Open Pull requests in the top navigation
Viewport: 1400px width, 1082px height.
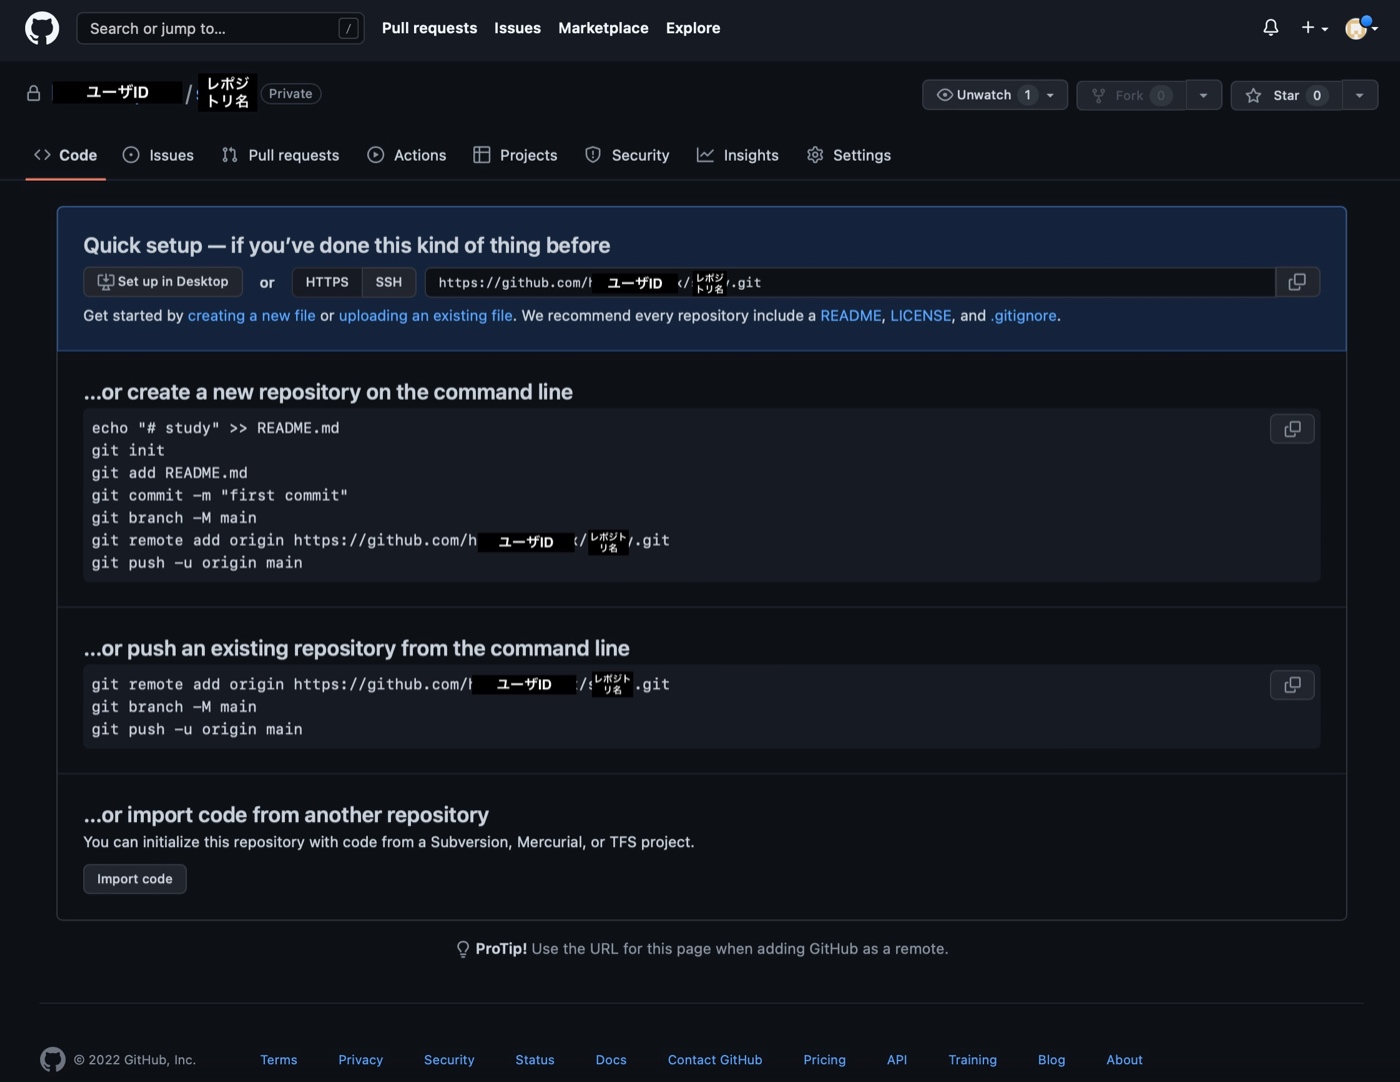[429, 28]
